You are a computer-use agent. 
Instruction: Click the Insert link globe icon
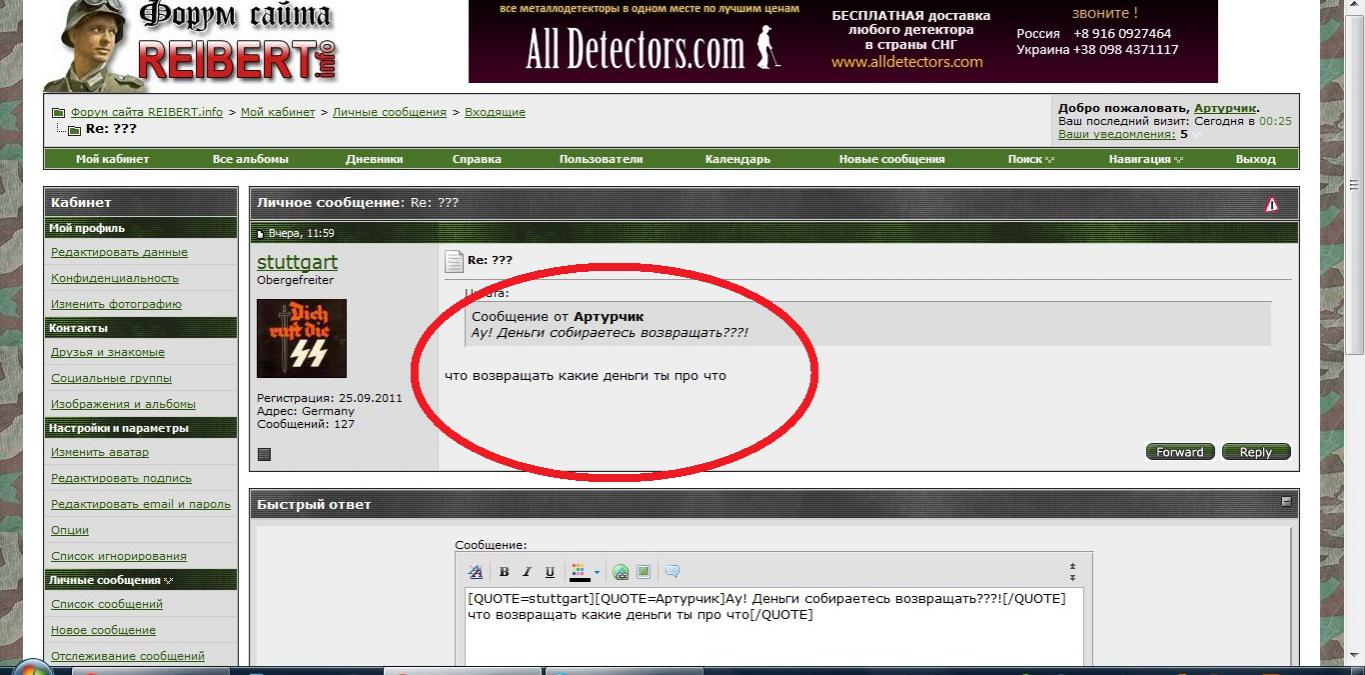point(621,572)
